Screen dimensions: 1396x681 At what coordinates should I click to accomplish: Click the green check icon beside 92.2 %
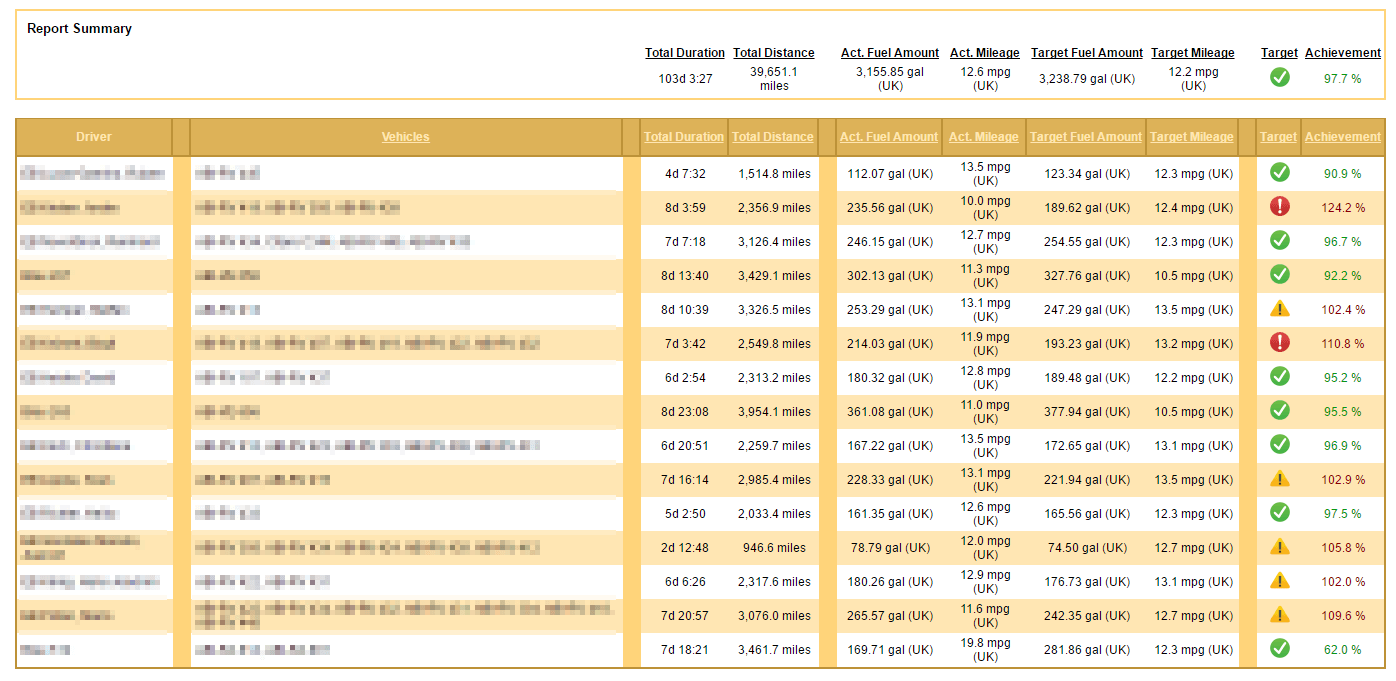[1279, 274]
